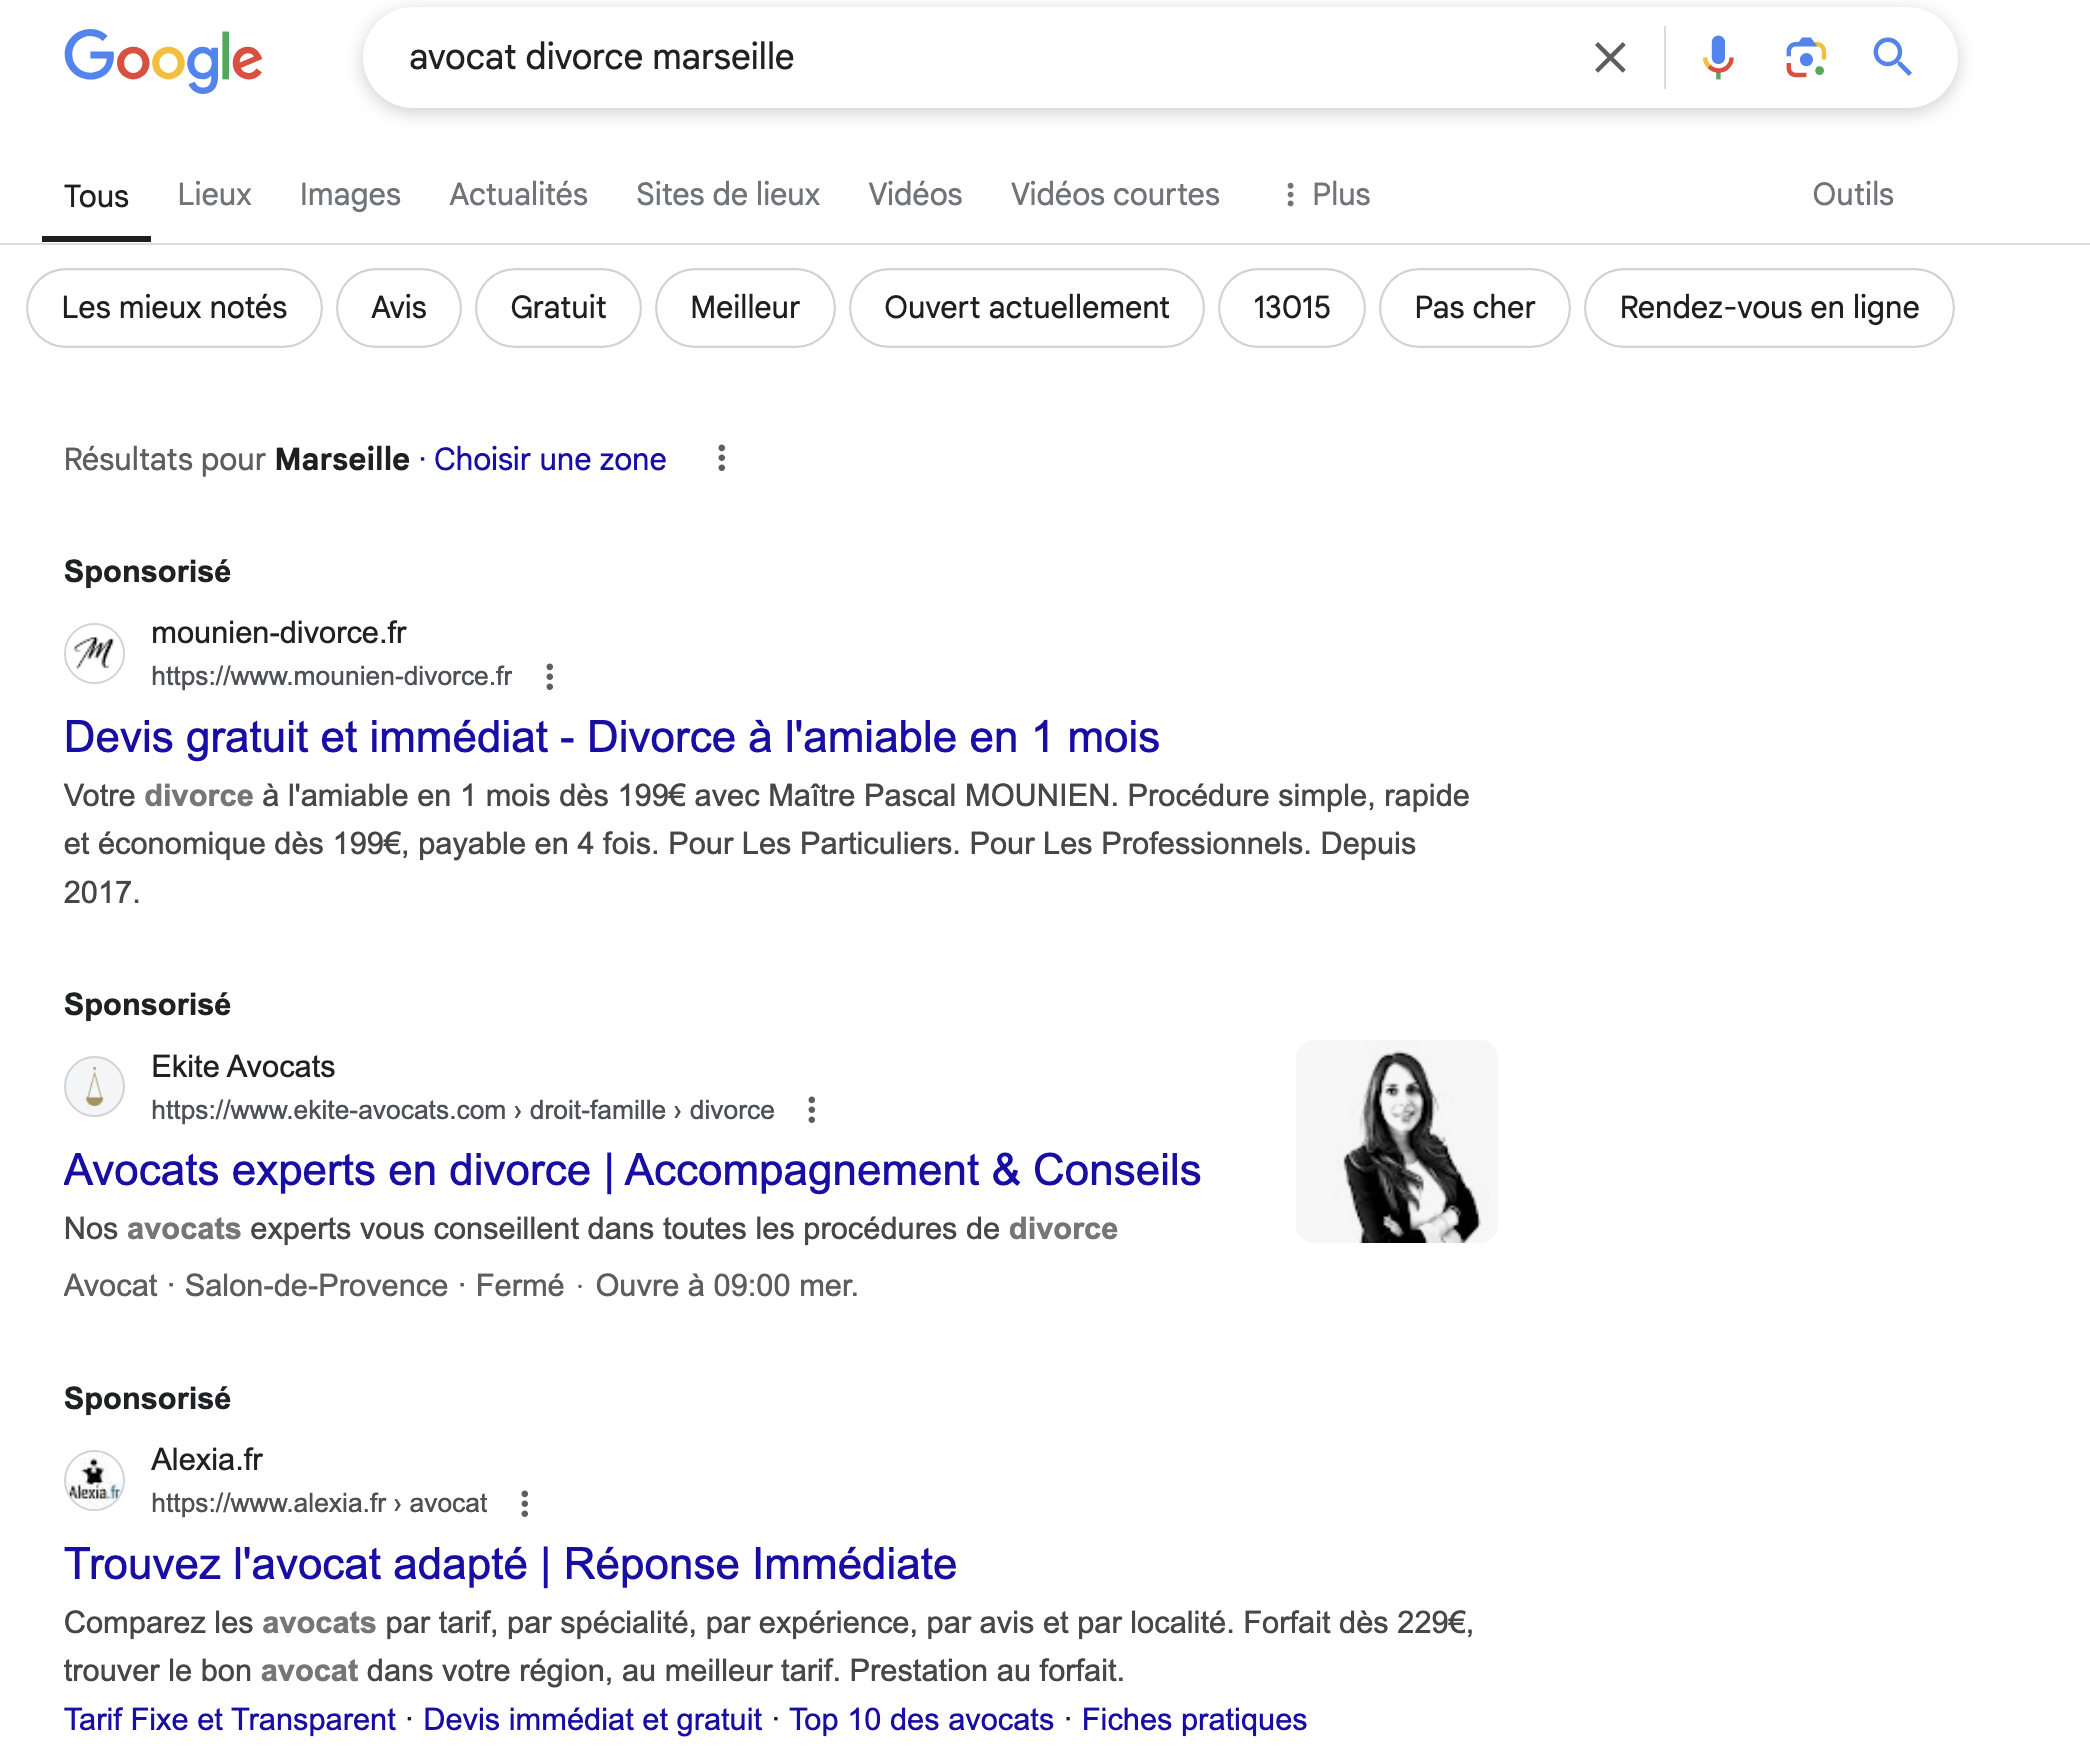The height and width of the screenshot is (1750, 2090).
Task: Clear the search query with the X icon
Action: (1610, 58)
